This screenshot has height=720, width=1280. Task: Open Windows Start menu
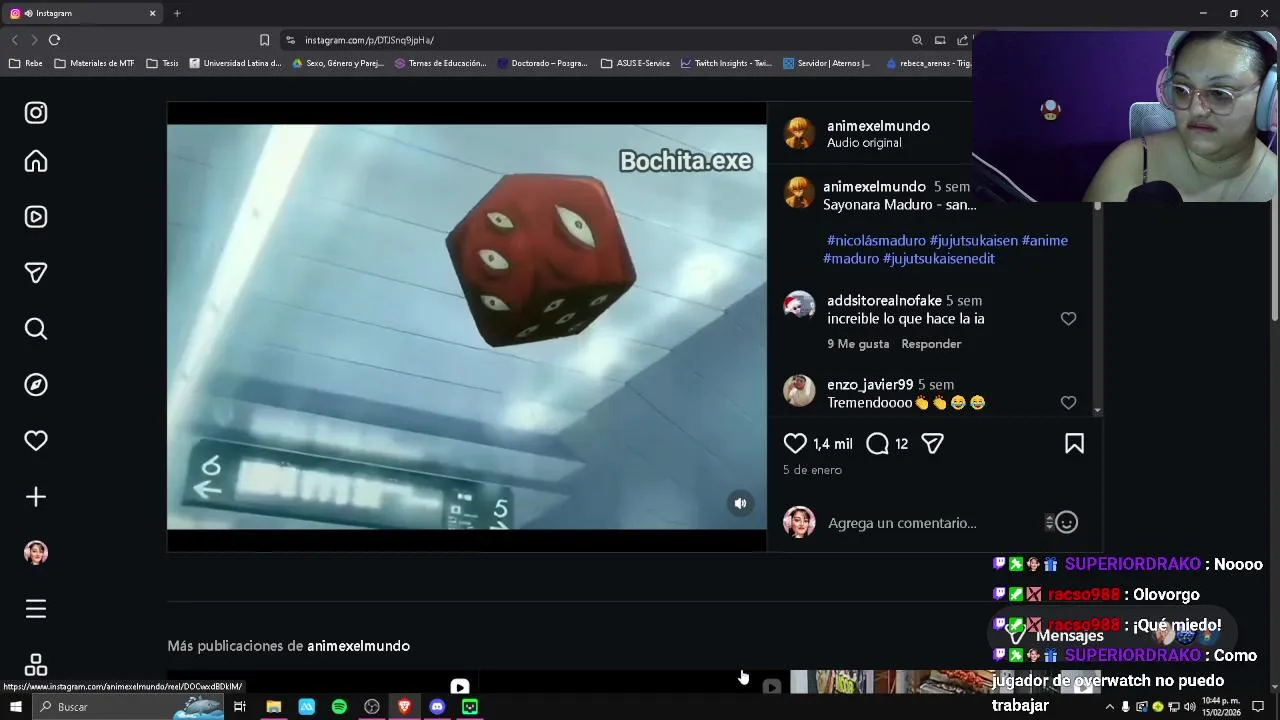tap(15, 707)
